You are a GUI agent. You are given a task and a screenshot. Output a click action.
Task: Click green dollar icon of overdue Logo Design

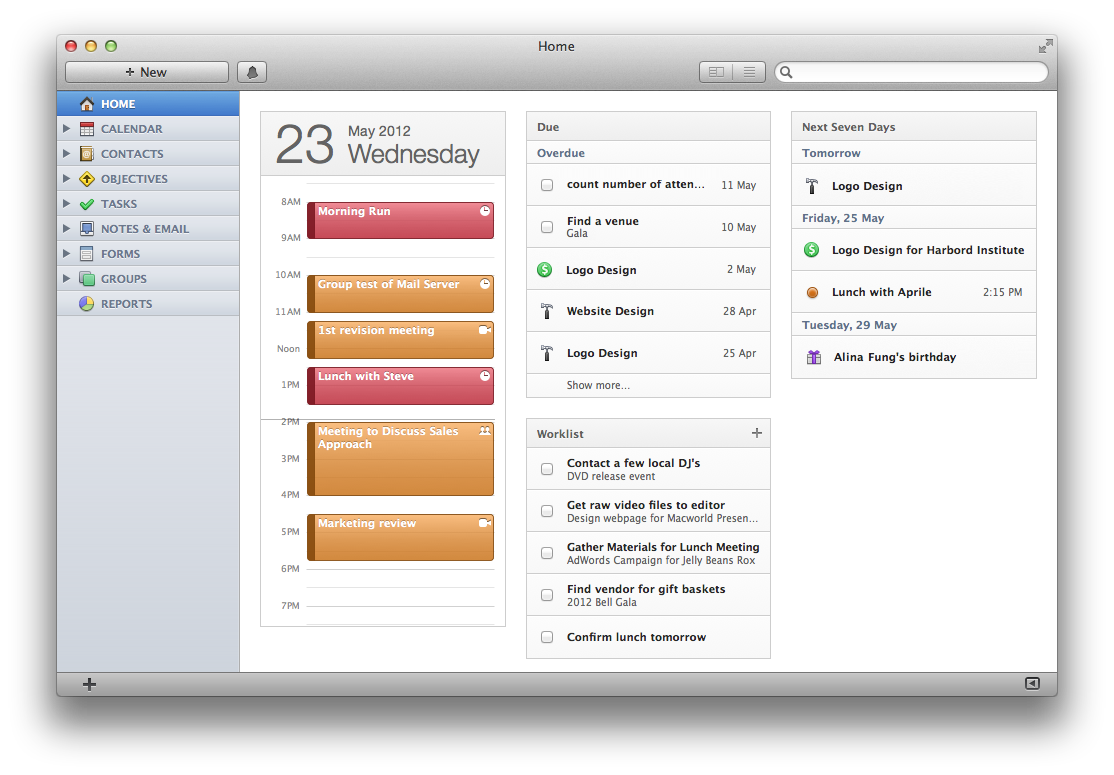pyautogui.click(x=545, y=269)
